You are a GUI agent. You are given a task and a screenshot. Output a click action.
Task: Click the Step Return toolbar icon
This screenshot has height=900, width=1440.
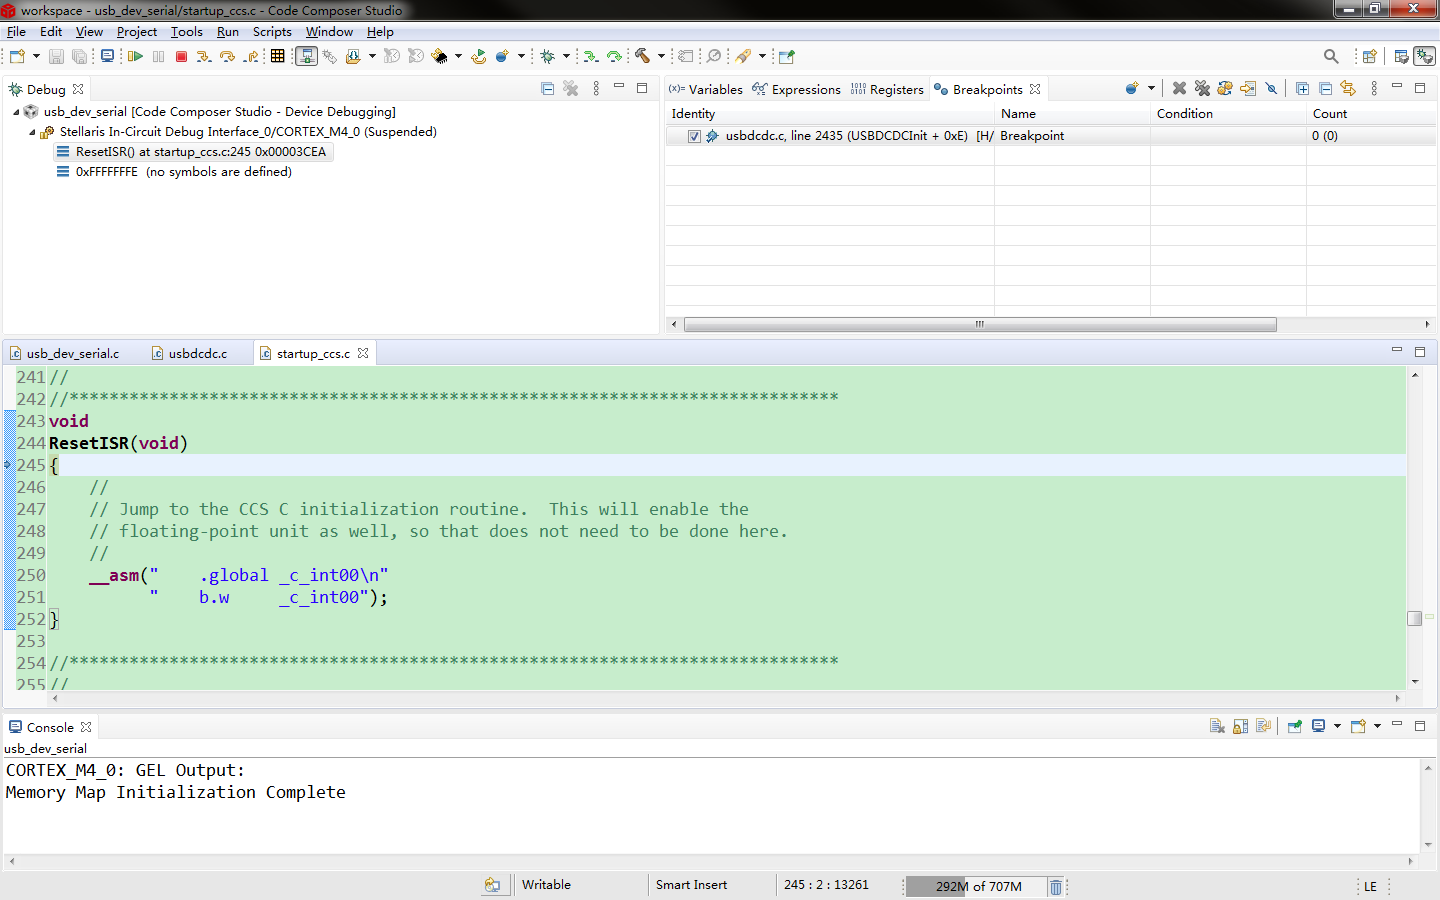pos(252,57)
